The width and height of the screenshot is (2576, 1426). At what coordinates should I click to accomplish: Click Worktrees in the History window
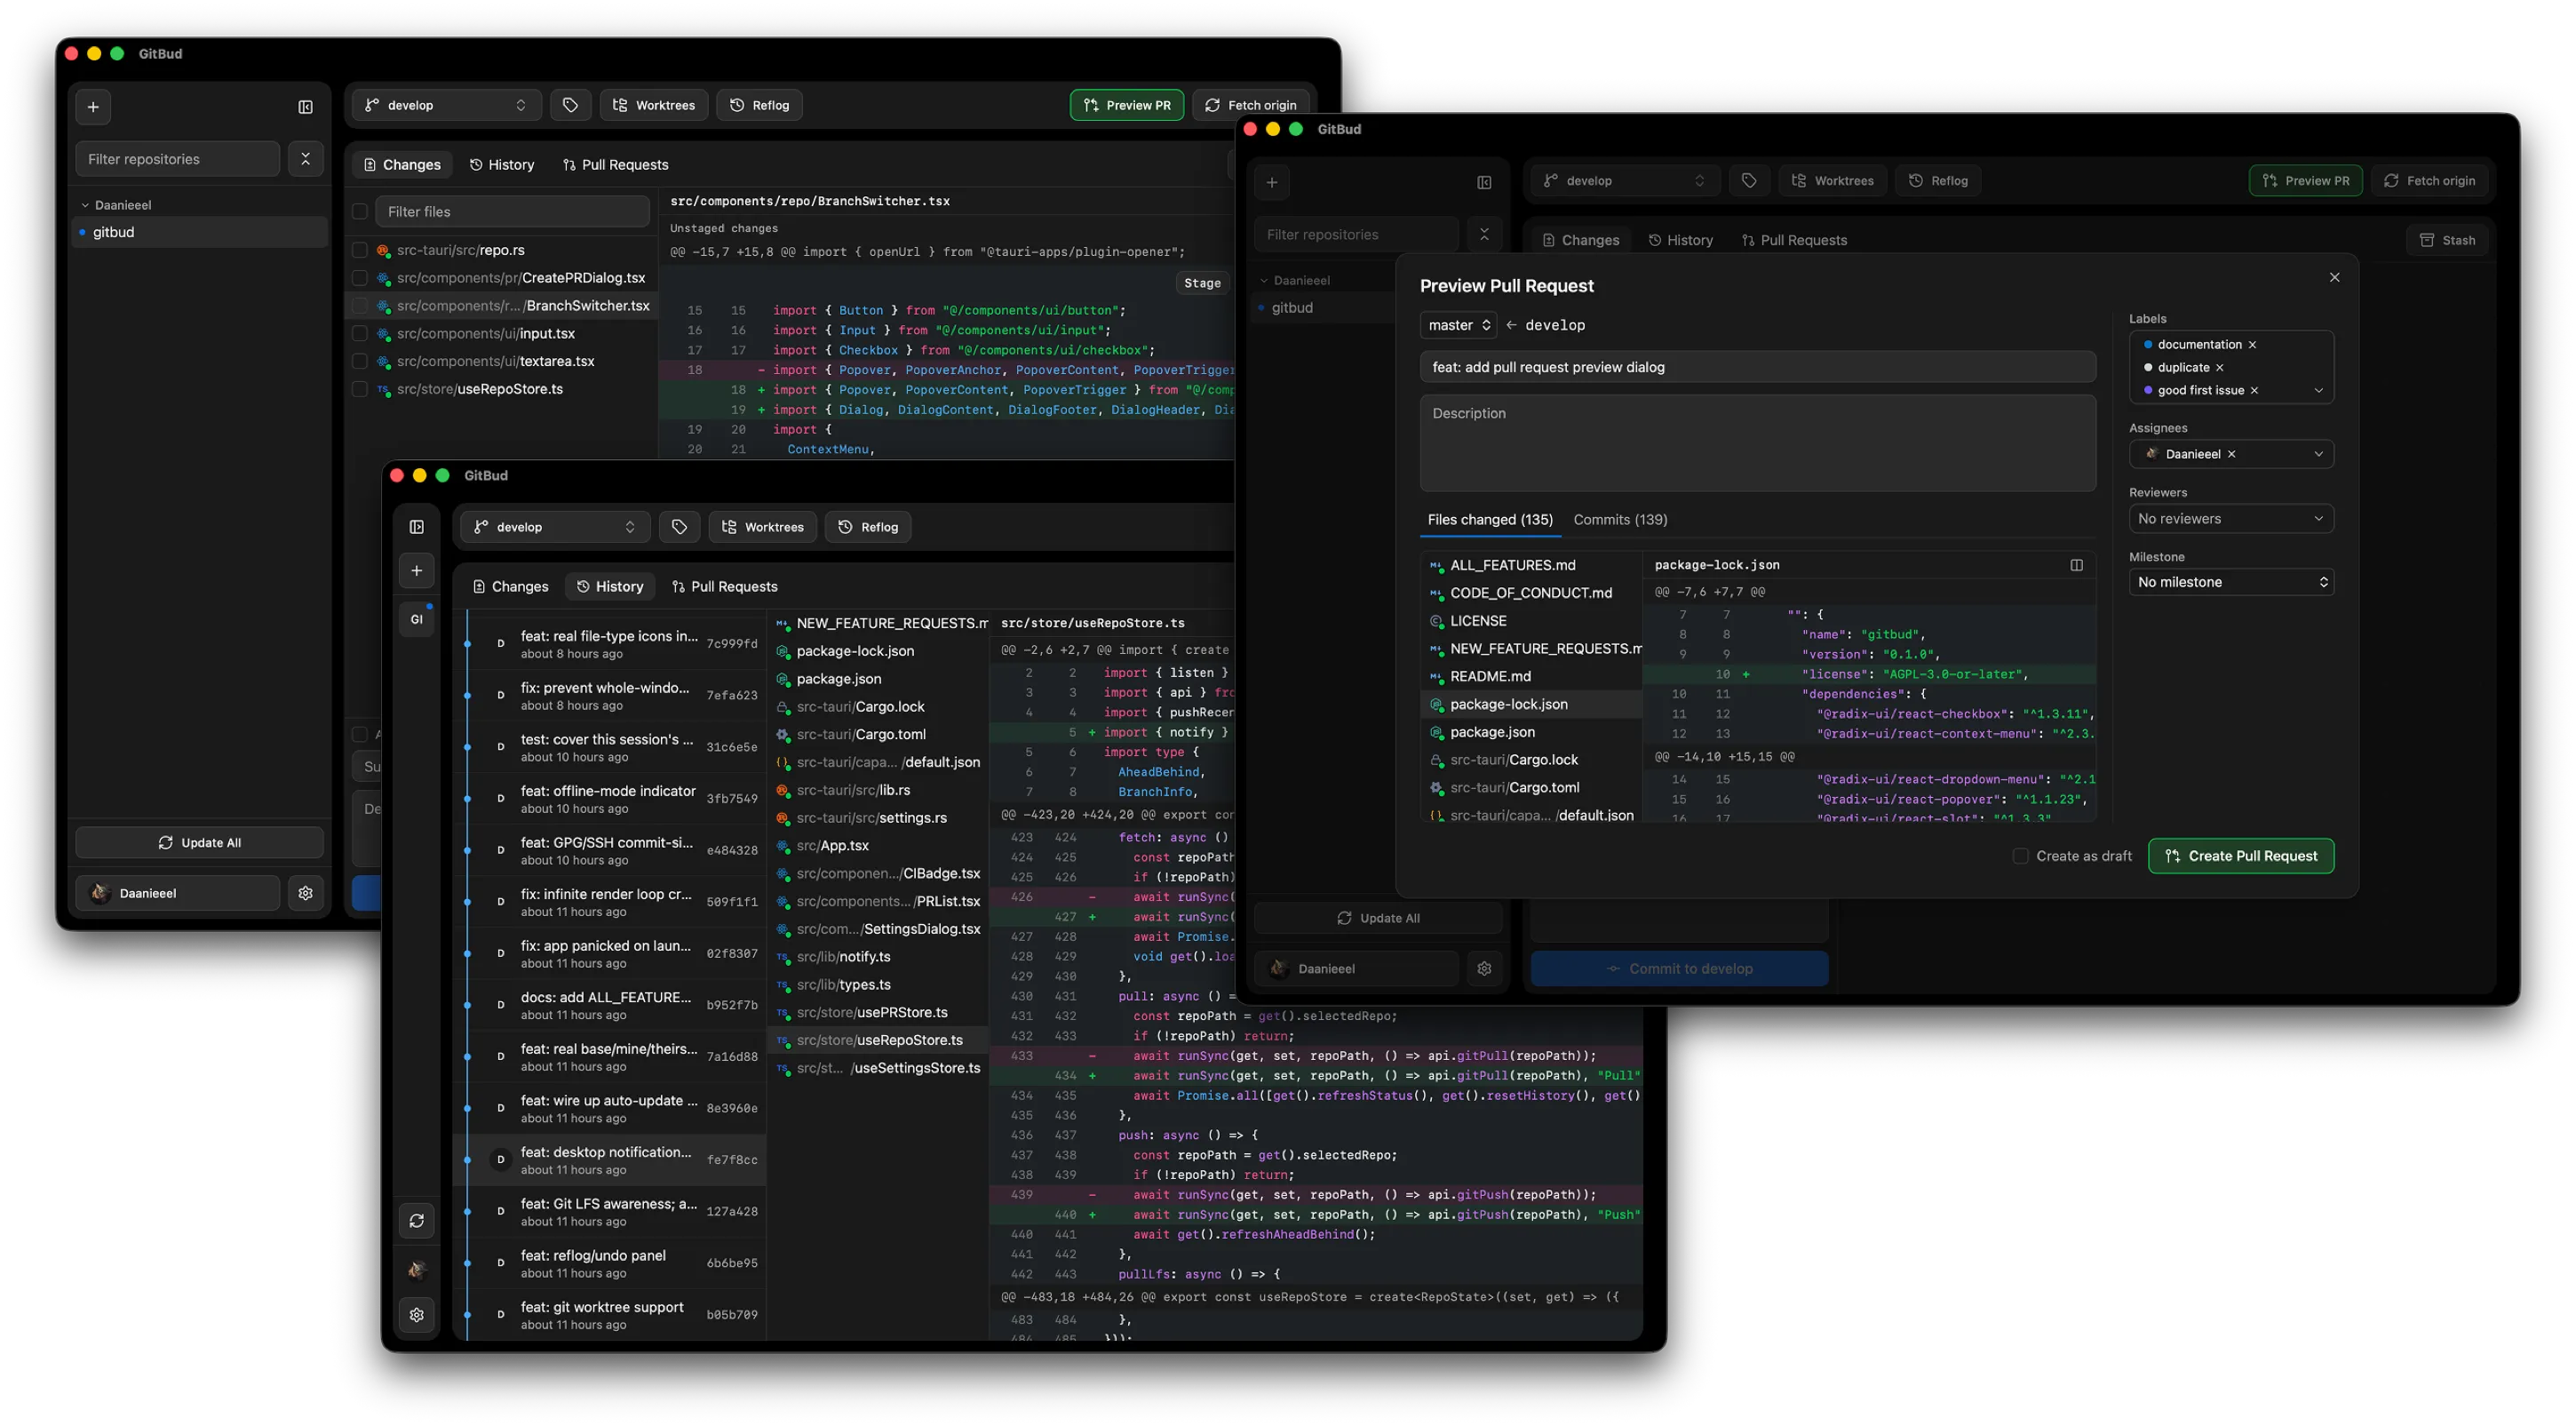point(763,527)
